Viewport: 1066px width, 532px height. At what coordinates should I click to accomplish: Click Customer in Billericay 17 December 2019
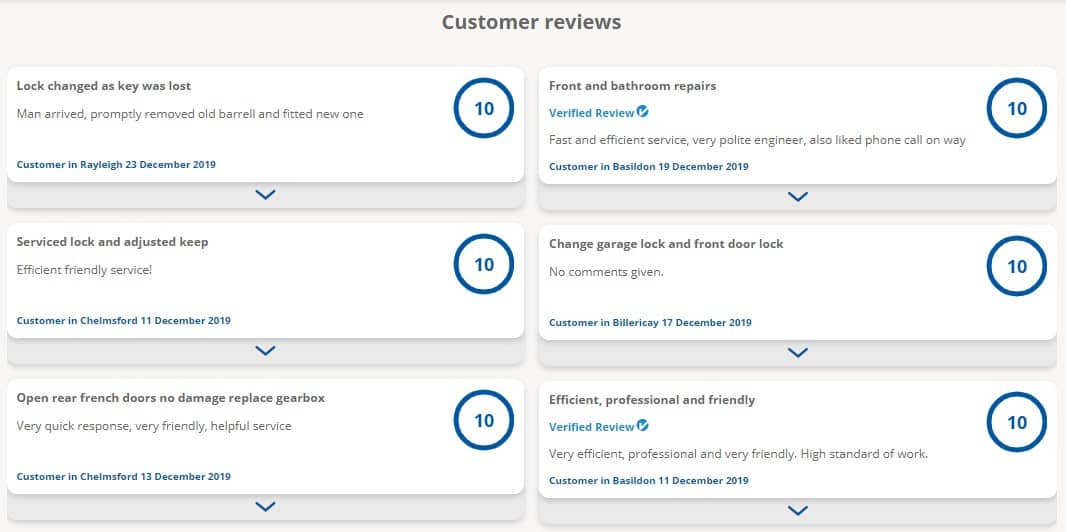[x=651, y=322]
